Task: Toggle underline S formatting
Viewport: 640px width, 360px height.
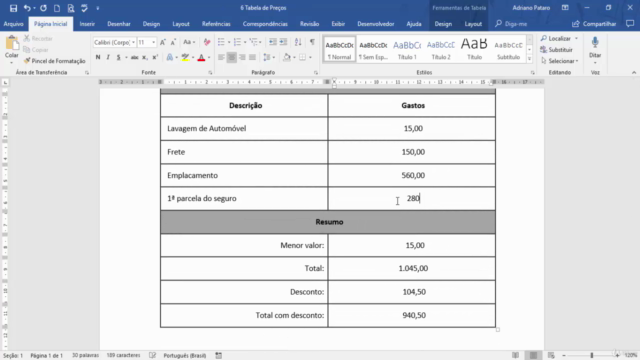Action: (118, 57)
